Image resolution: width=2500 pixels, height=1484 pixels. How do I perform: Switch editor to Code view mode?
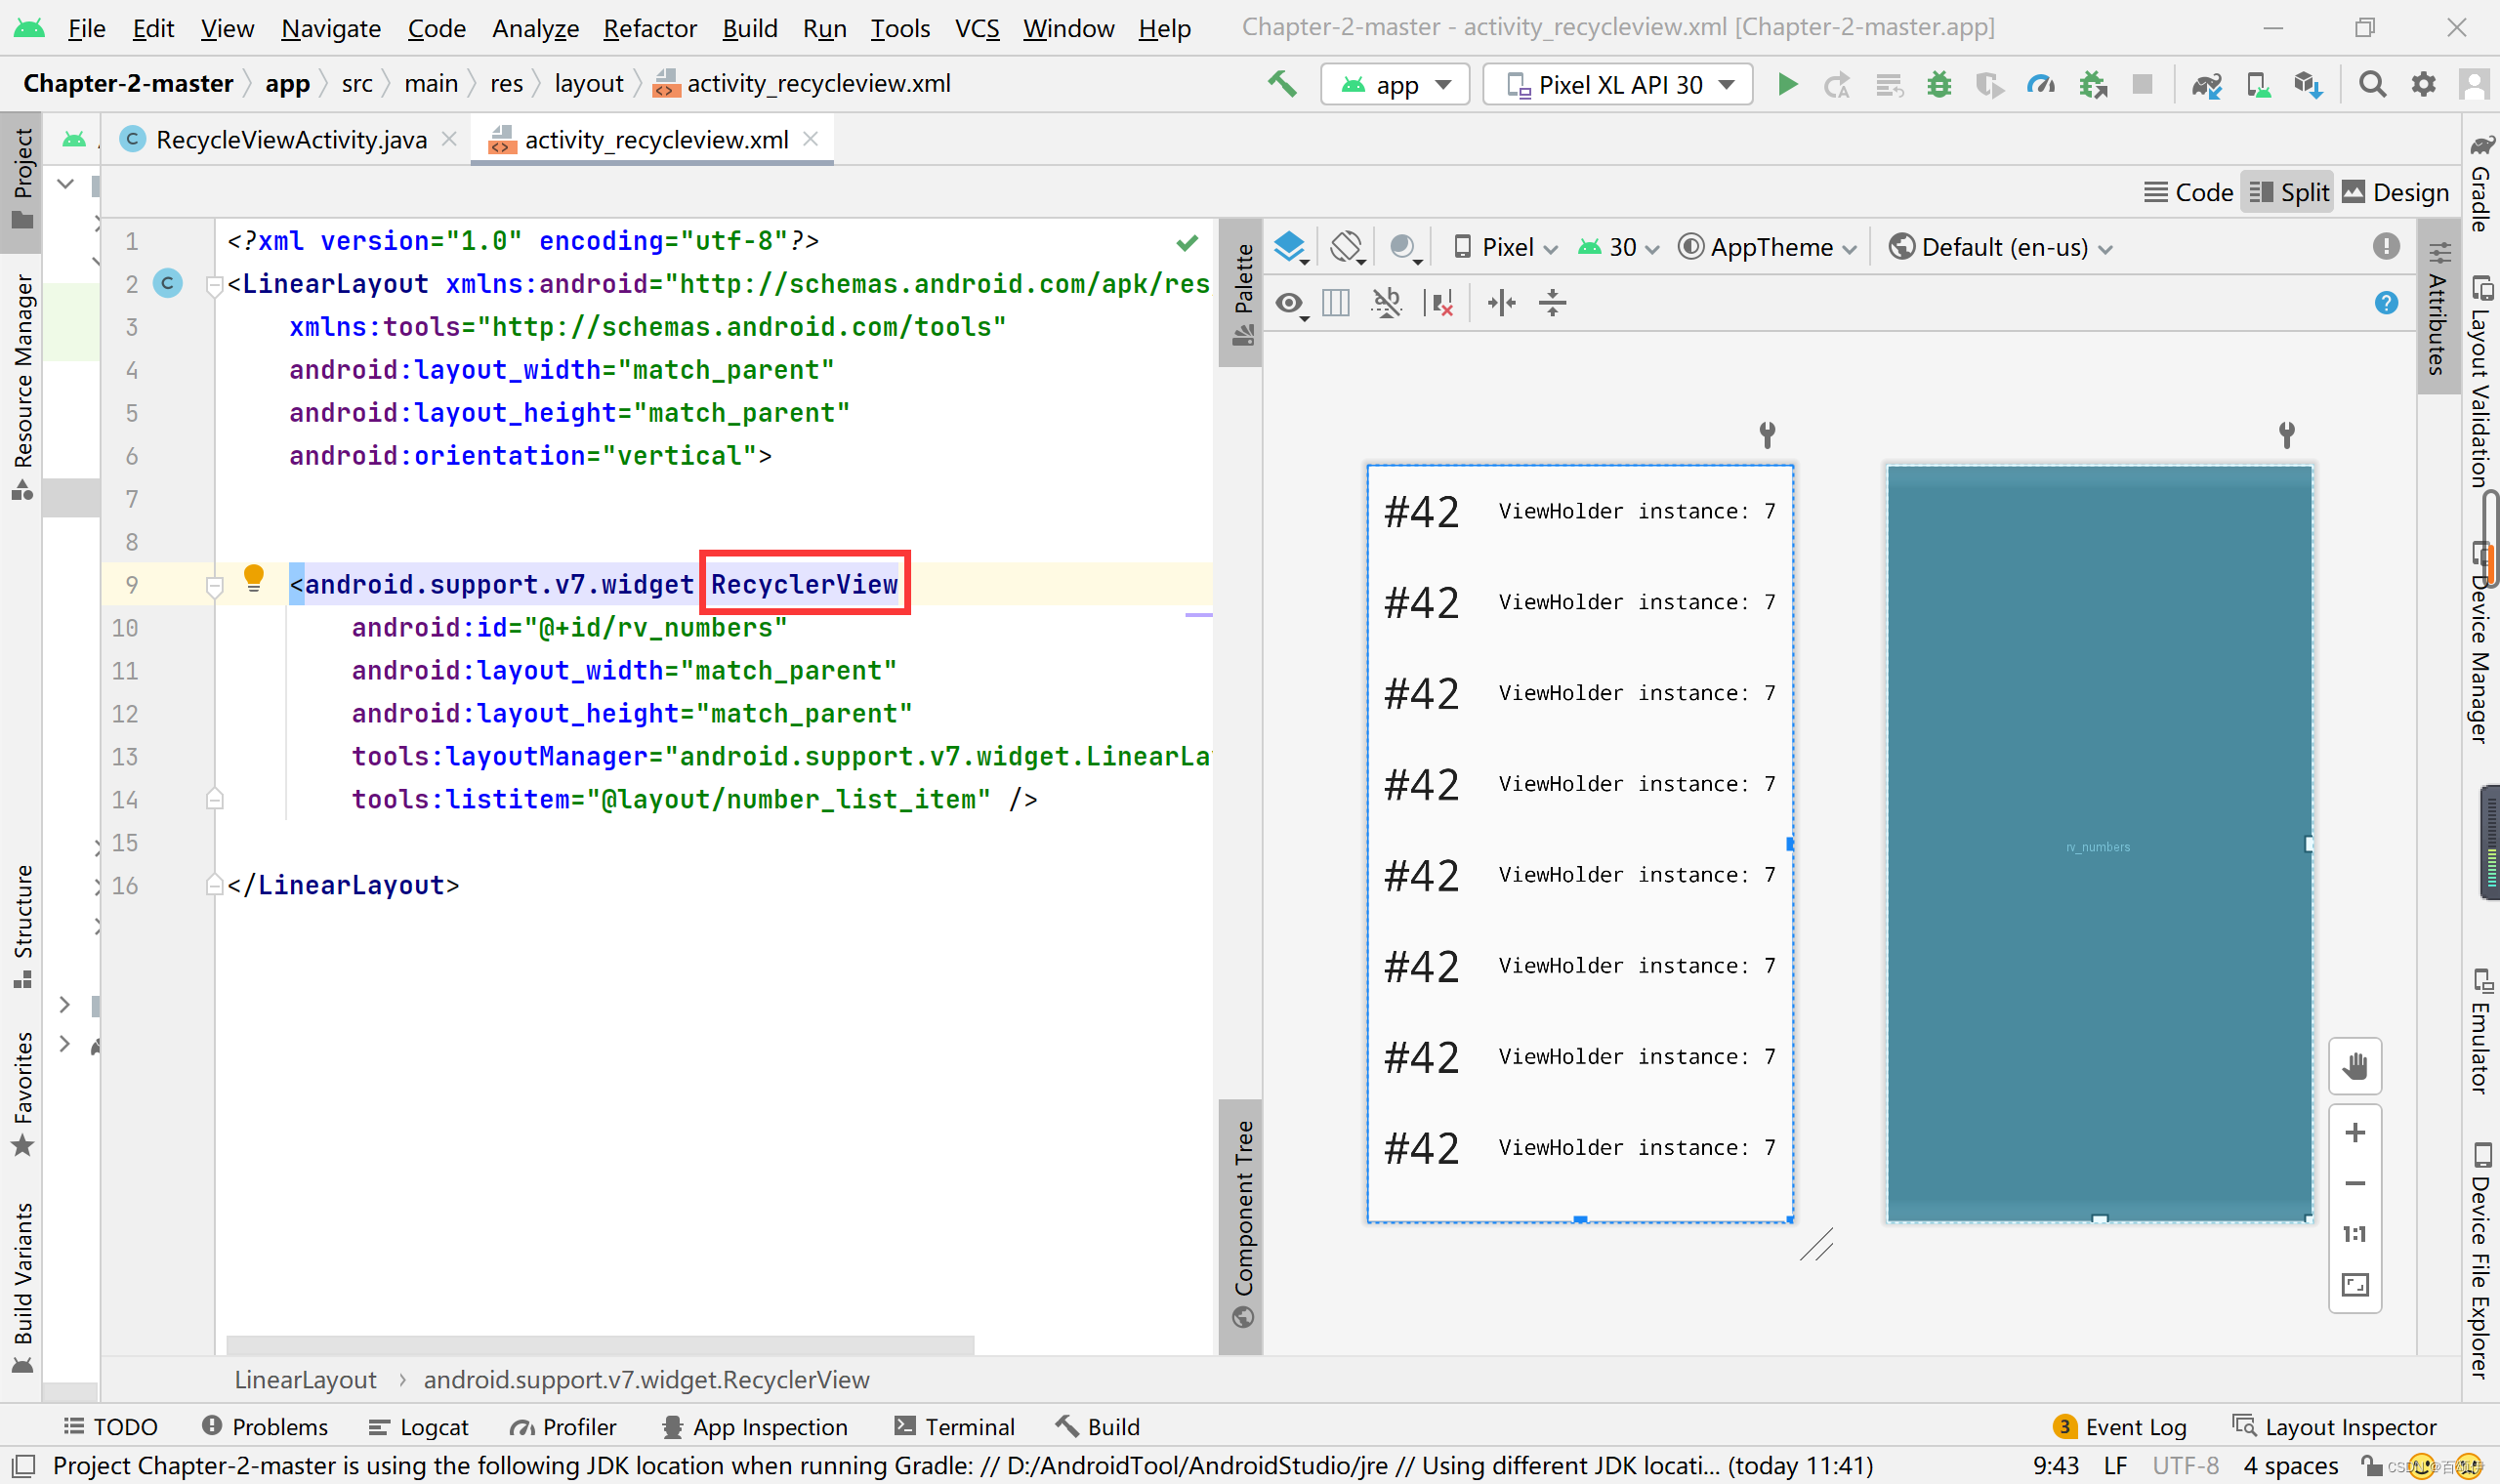click(x=2189, y=192)
